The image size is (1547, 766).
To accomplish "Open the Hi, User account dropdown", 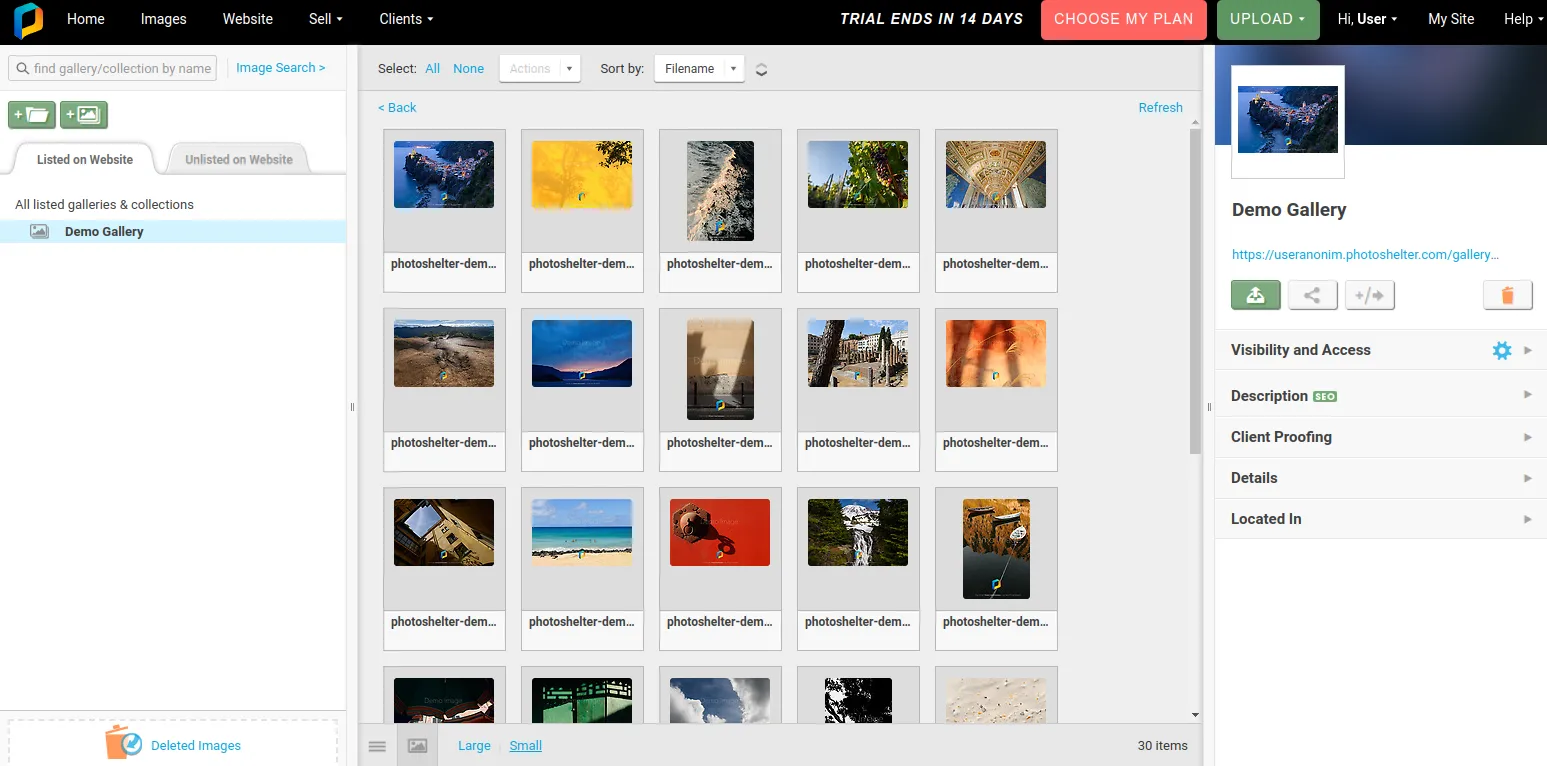I will click(1367, 19).
